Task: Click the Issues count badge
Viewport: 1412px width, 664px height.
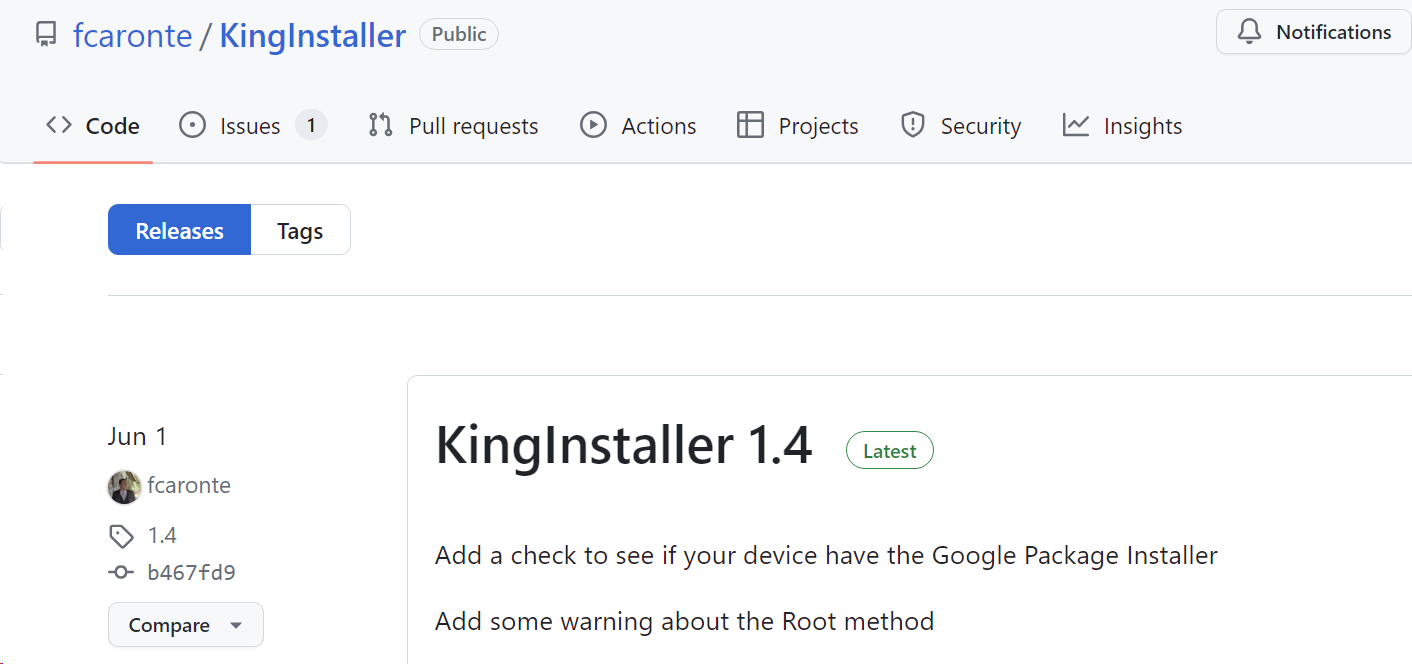Action: point(311,125)
